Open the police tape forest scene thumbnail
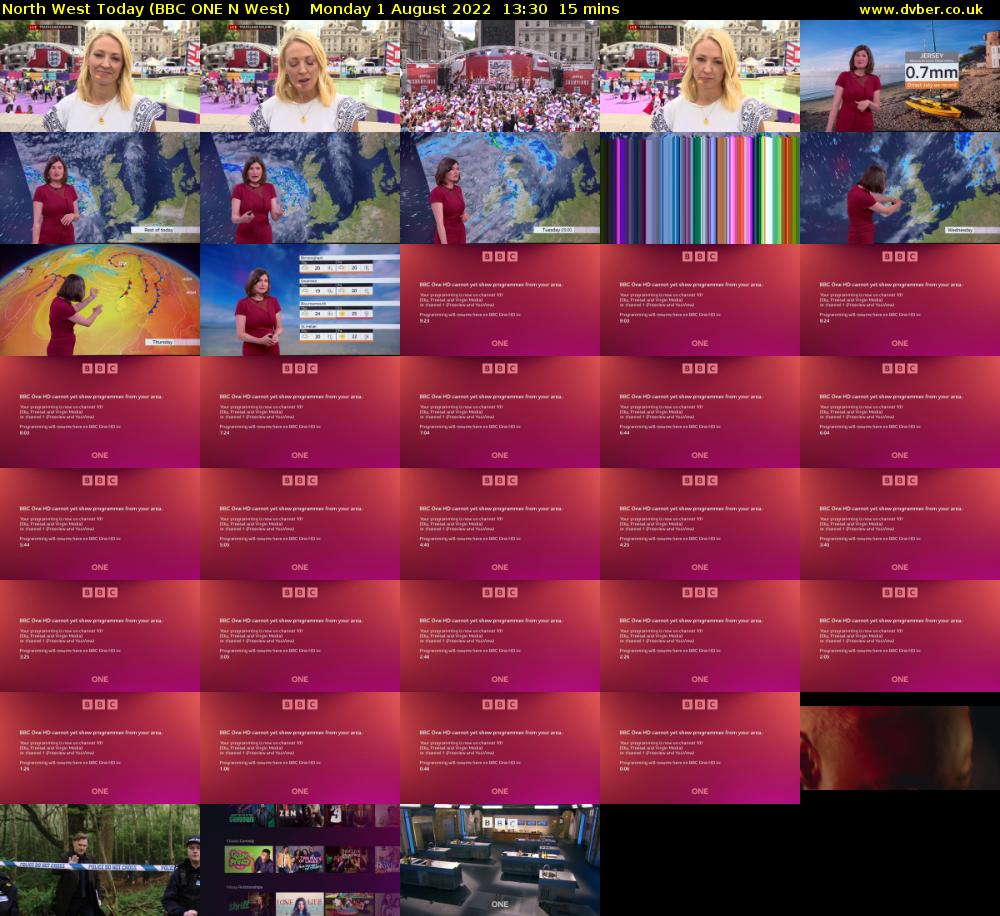 pos(99,860)
